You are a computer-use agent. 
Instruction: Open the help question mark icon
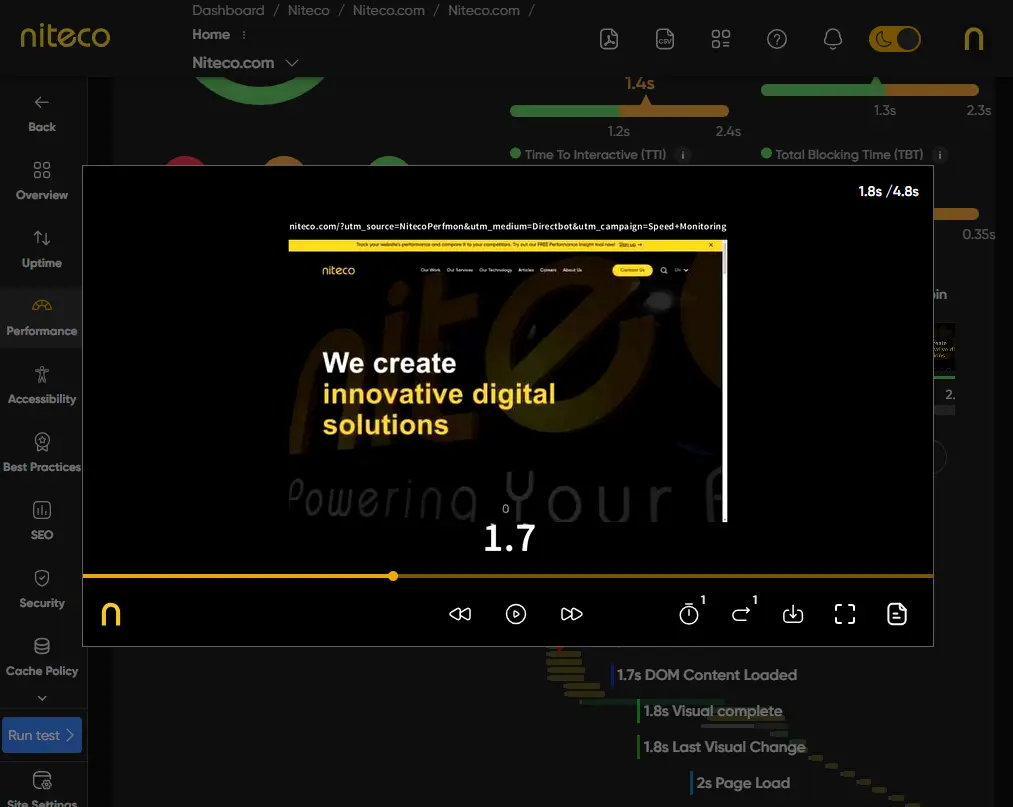pyautogui.click(x=777, y=39)
